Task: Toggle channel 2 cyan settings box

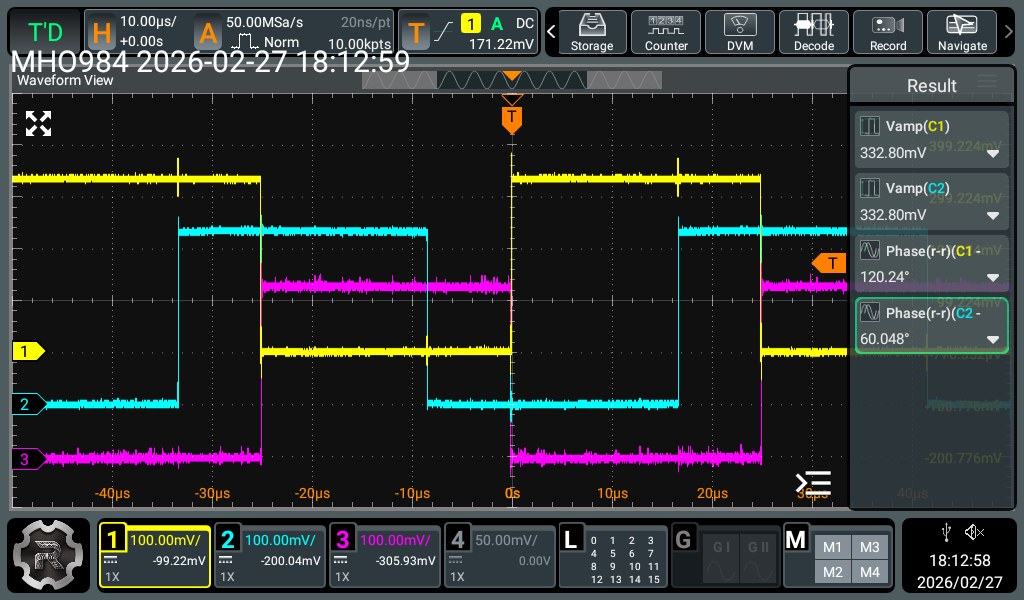Action: (x=269, y=555)
